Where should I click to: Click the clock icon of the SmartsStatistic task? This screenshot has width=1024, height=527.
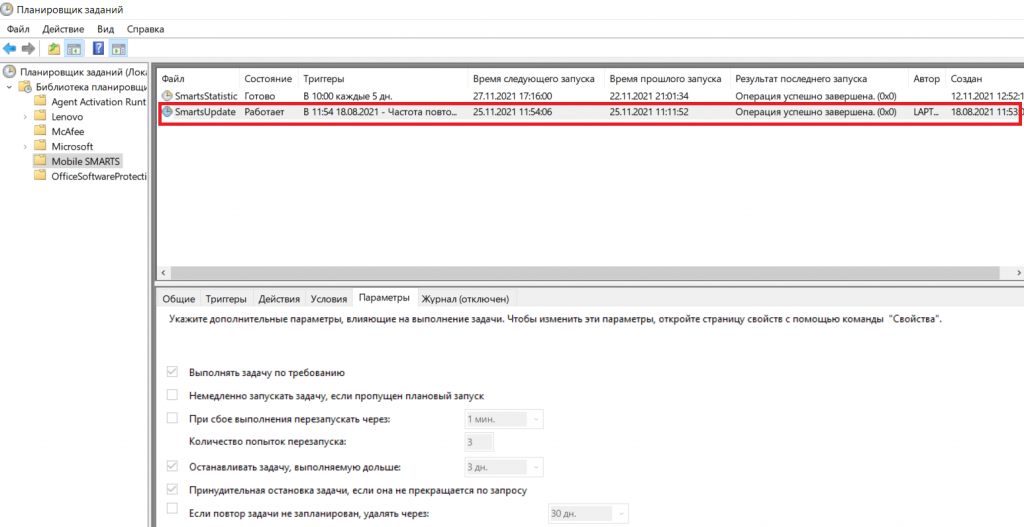pos(167,96)
